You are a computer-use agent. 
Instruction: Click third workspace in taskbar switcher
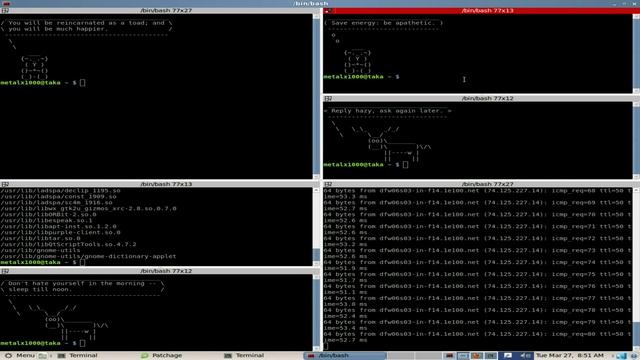490,356
